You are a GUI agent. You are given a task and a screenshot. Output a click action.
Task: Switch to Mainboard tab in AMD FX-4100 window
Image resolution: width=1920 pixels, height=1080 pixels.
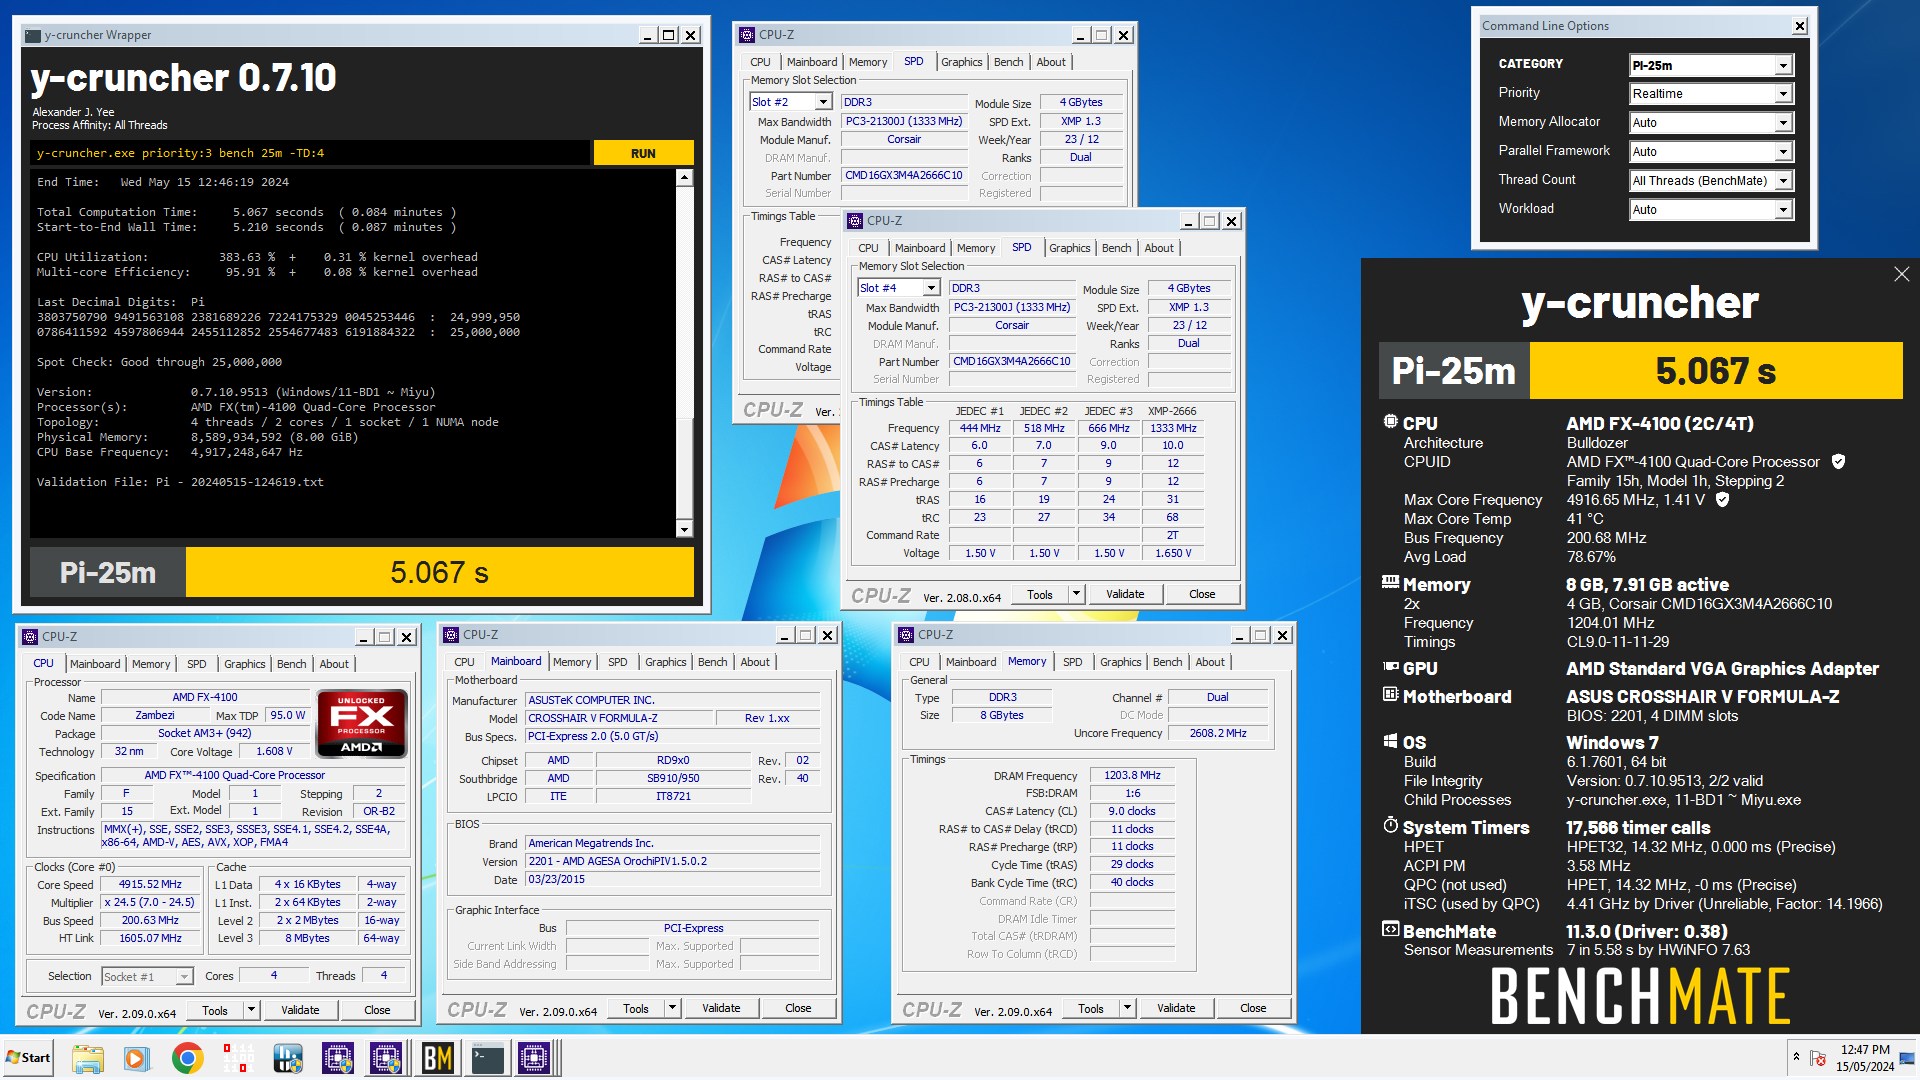coord(95,664)
